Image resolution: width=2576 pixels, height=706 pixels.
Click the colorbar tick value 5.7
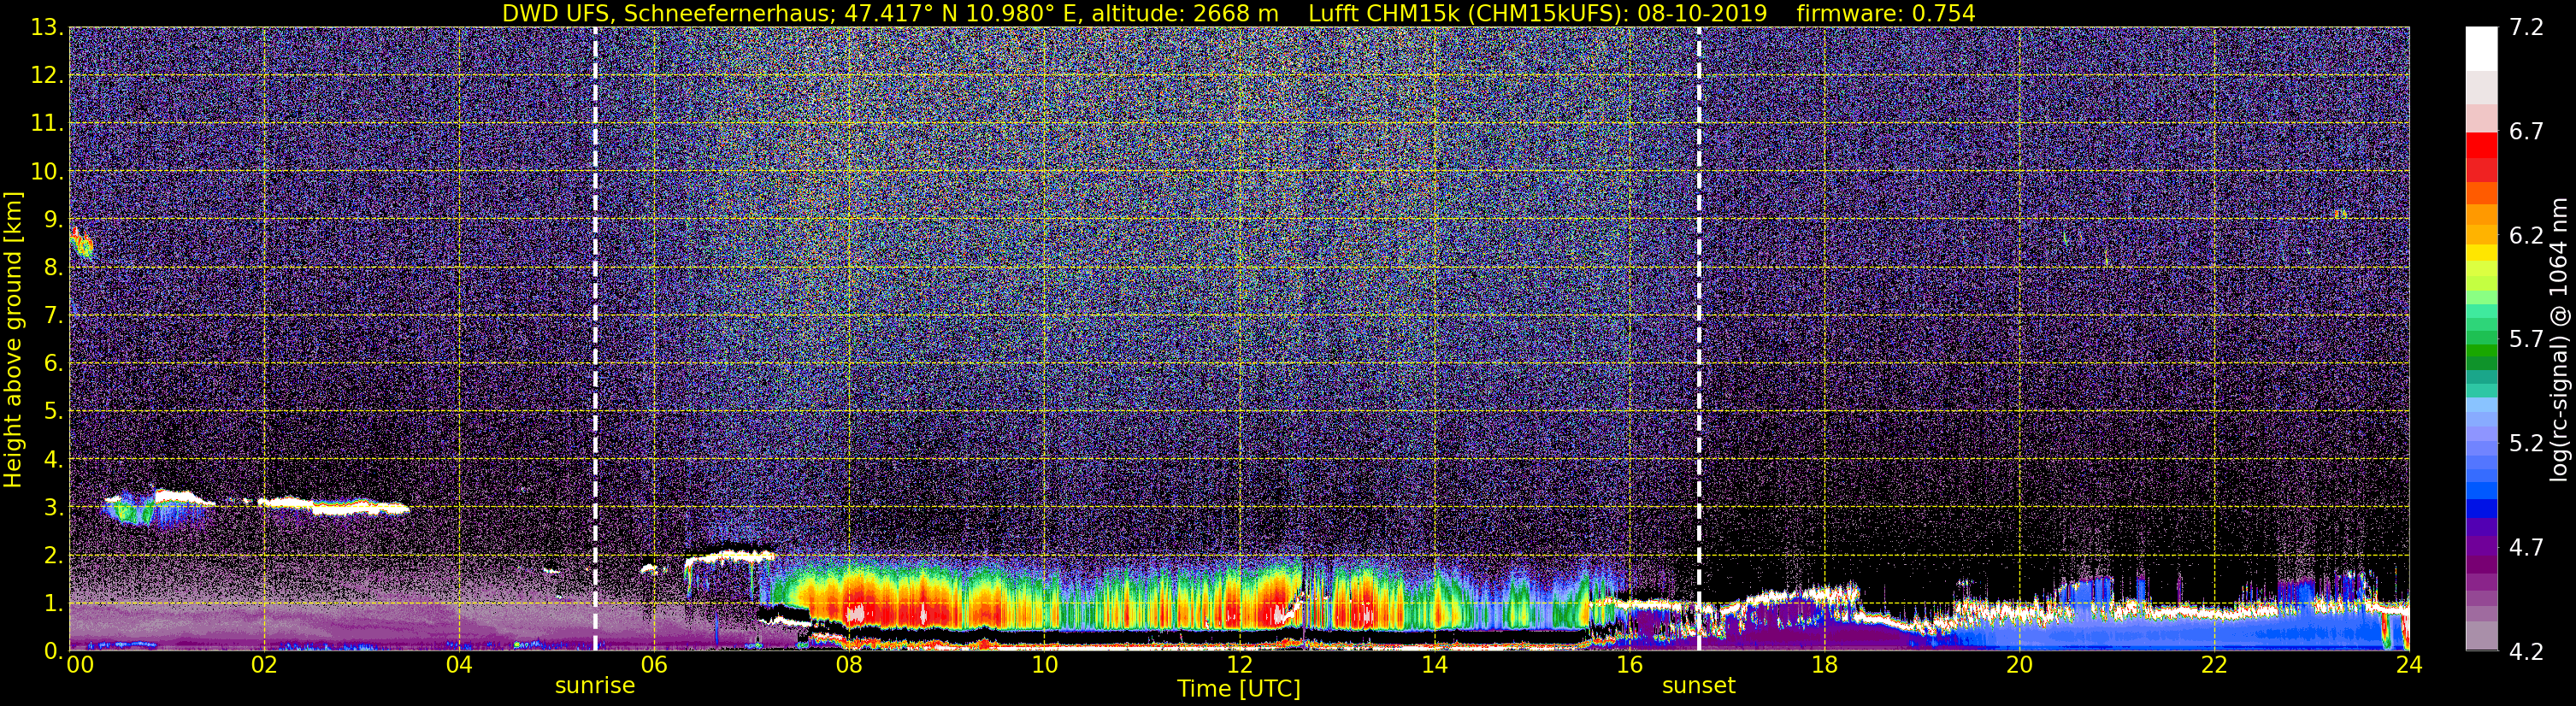2526,339
